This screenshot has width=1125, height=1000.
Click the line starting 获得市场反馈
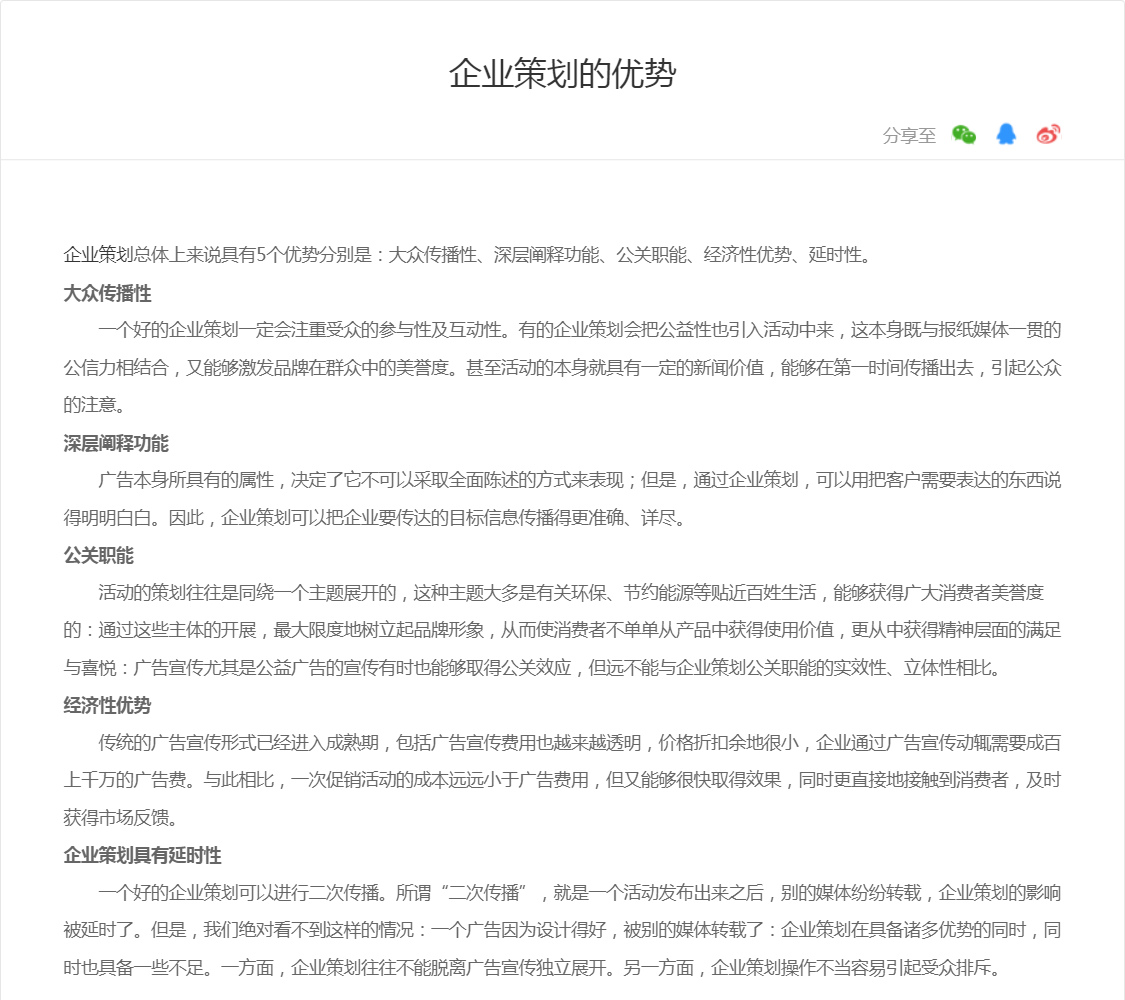[x=120, y=818]
